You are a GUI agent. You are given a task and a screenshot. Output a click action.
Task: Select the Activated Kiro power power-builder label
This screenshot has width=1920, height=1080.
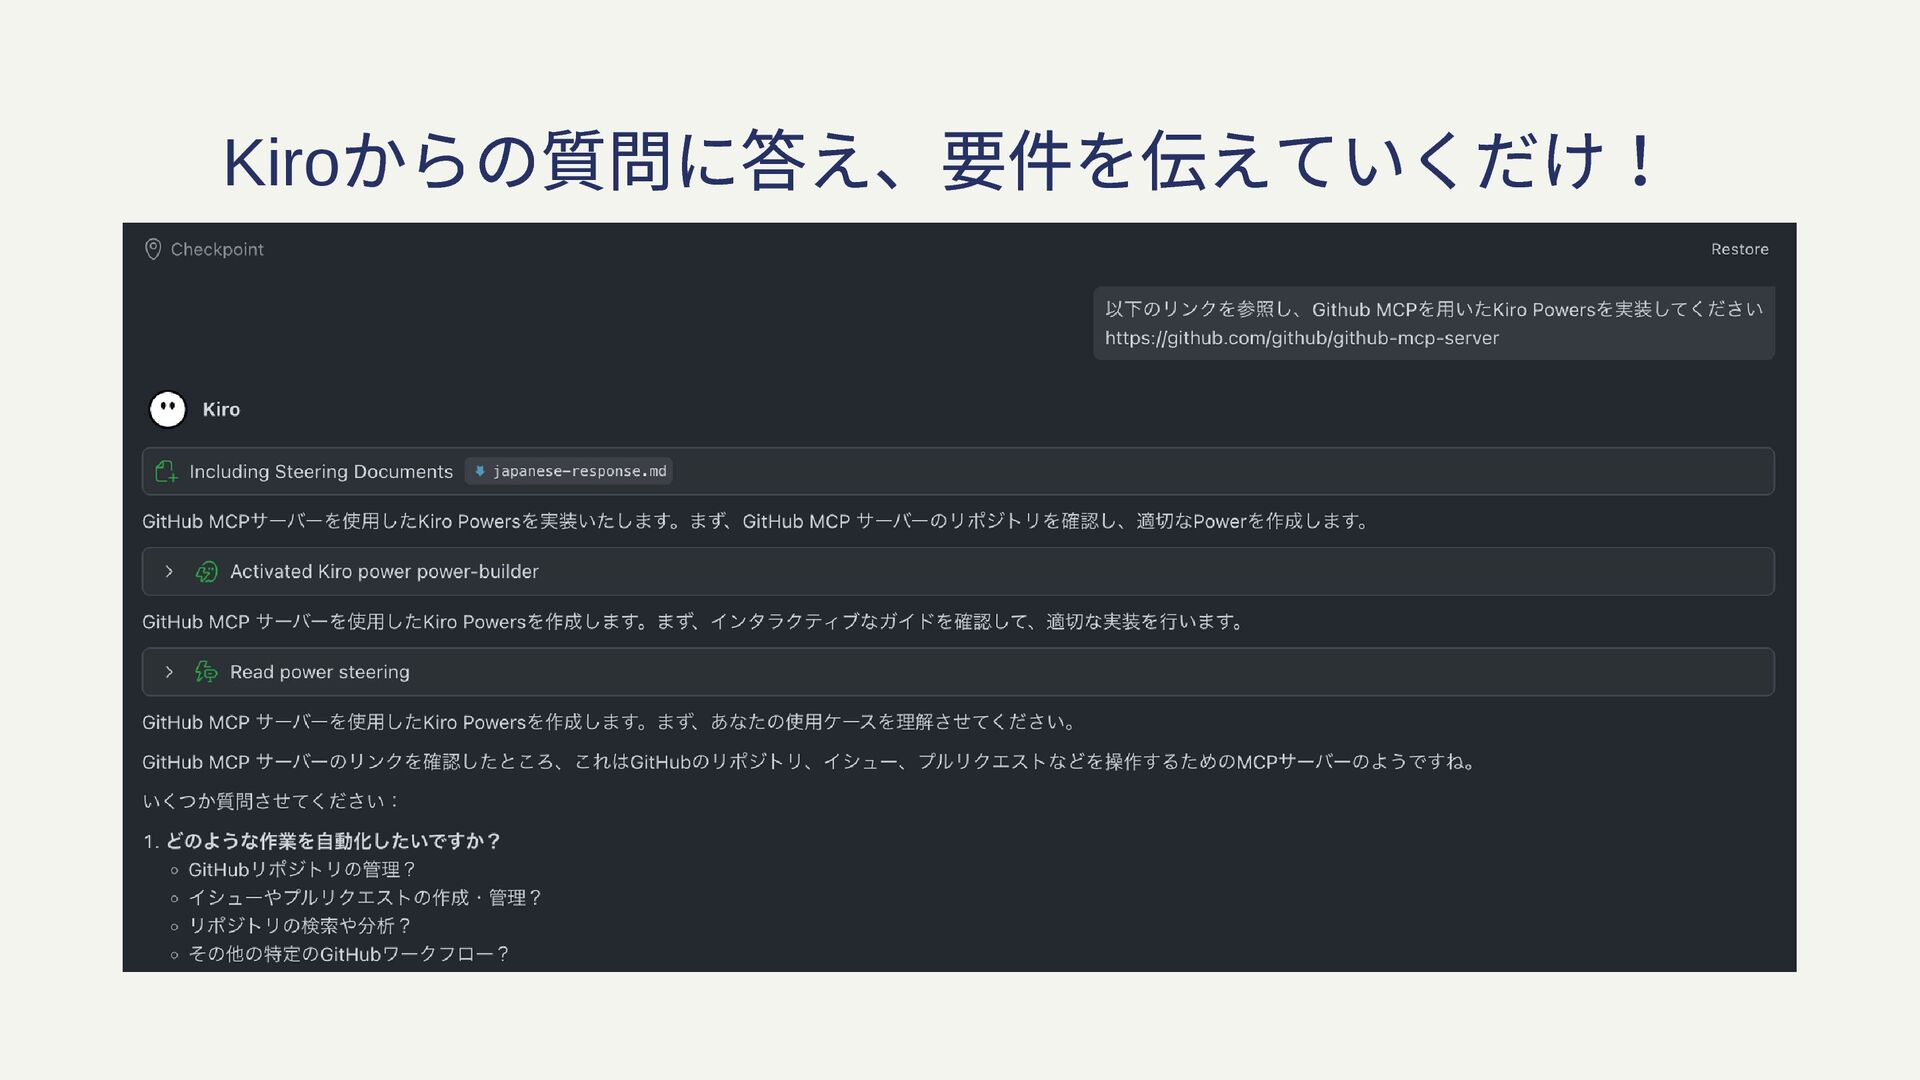tap(384, 572)
